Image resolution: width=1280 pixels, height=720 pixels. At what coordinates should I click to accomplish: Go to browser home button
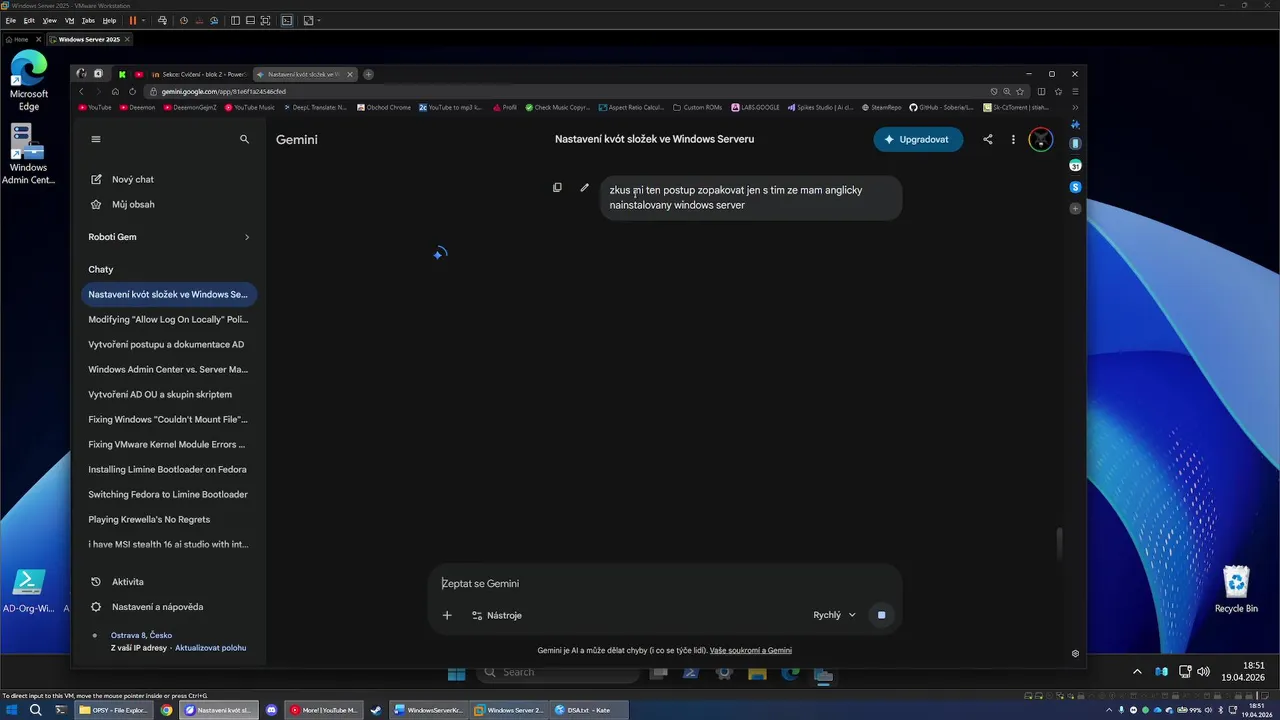tap(115, 91)
